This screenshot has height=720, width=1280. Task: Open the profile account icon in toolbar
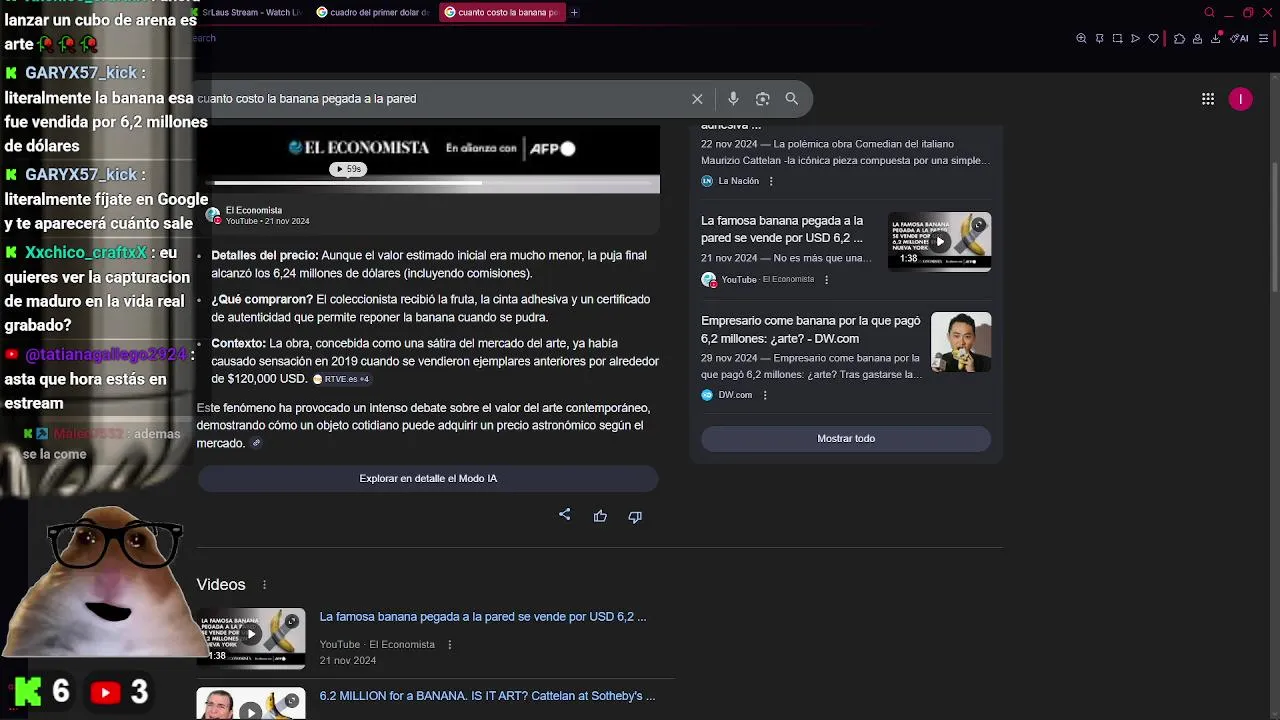(x=1197, y=39)
